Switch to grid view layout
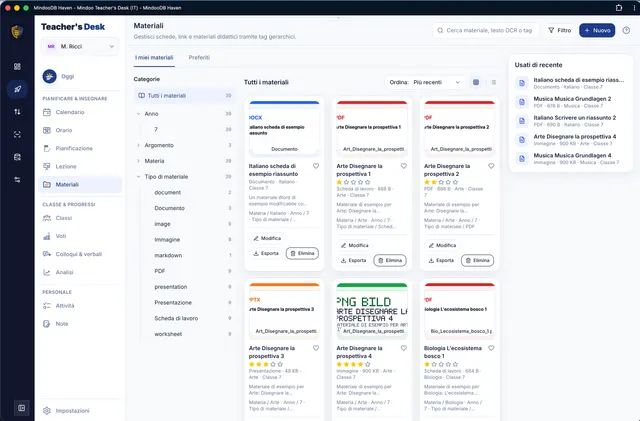The height and width of the screenshot is (421, 640). 476,82
